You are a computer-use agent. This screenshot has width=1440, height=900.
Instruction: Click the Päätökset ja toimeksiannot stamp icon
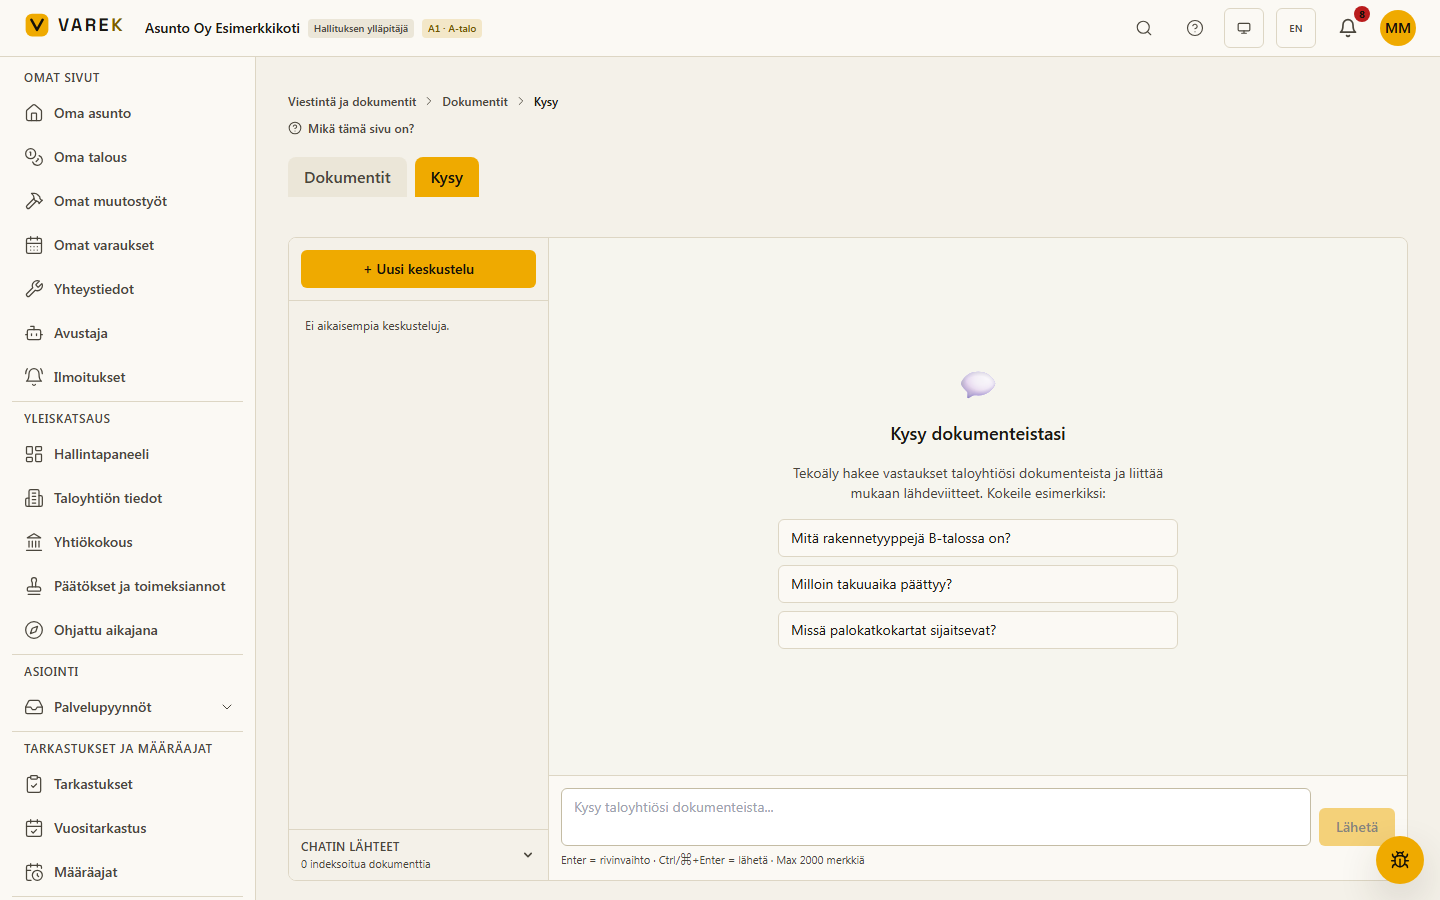pos(34,586)
